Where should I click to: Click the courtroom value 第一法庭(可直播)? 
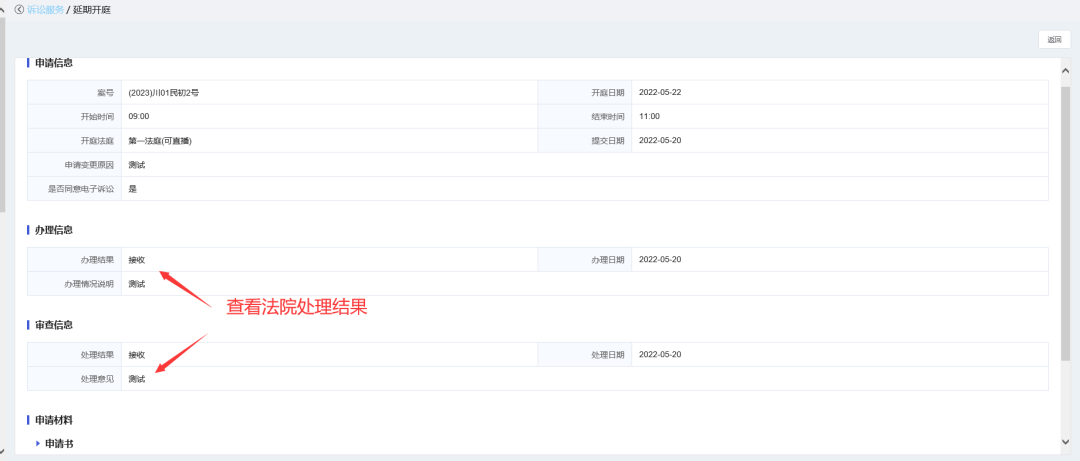(x=160, y=141)
